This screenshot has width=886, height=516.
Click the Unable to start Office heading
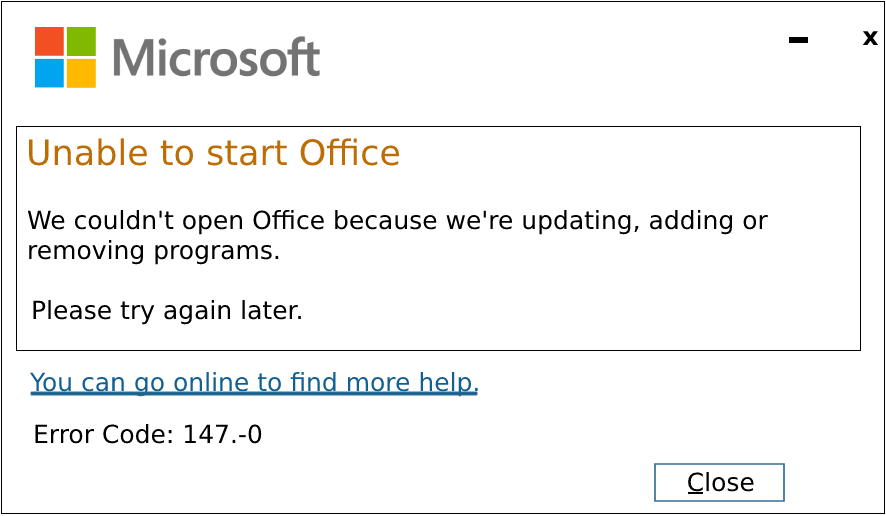tap(214, 153)
